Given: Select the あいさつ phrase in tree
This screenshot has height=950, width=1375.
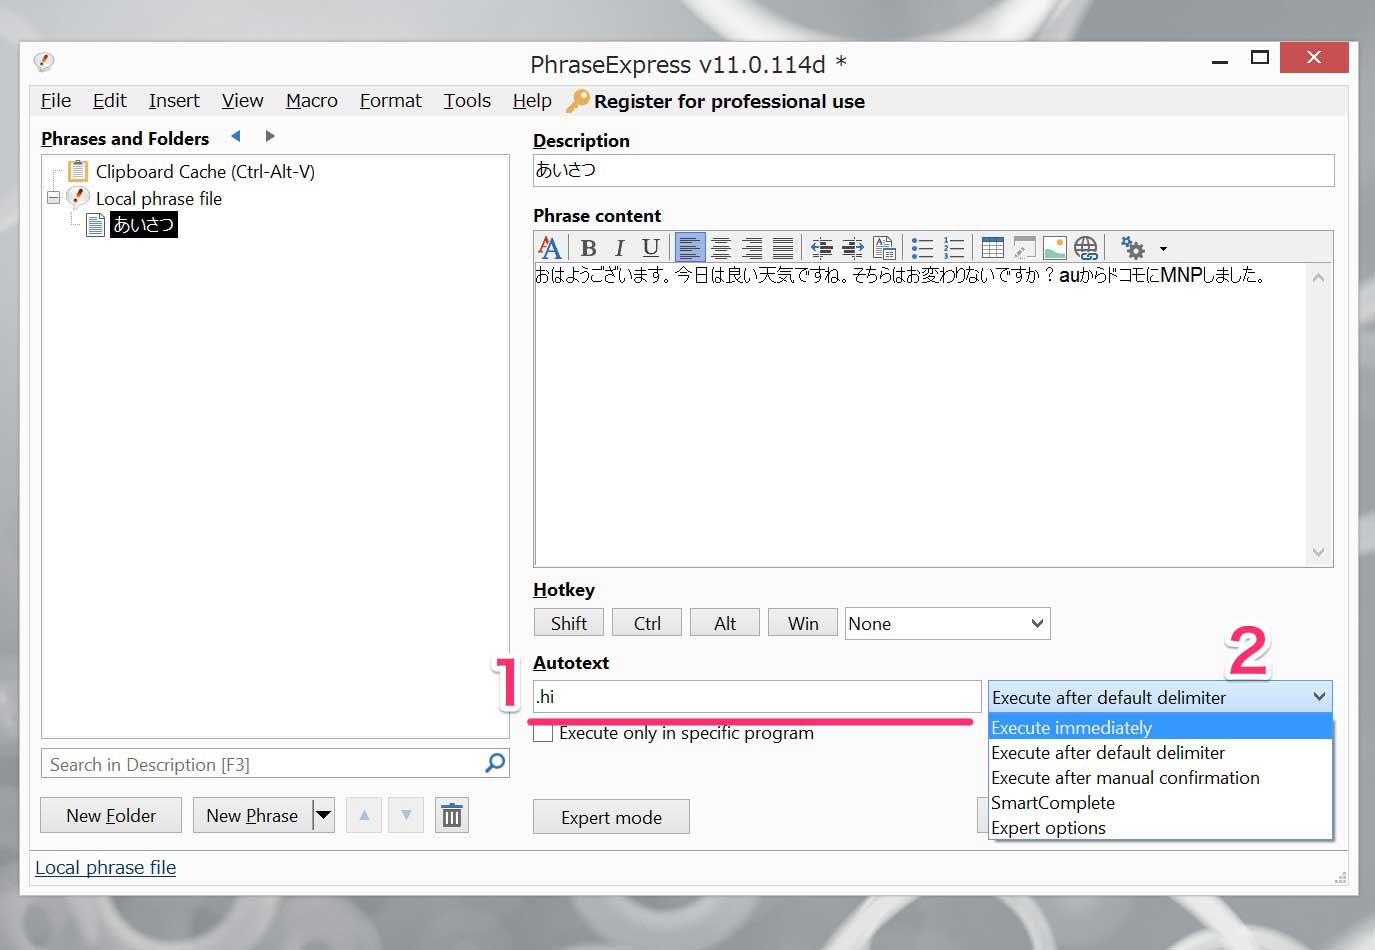Looking at the screenshot, I should (144, 224).
